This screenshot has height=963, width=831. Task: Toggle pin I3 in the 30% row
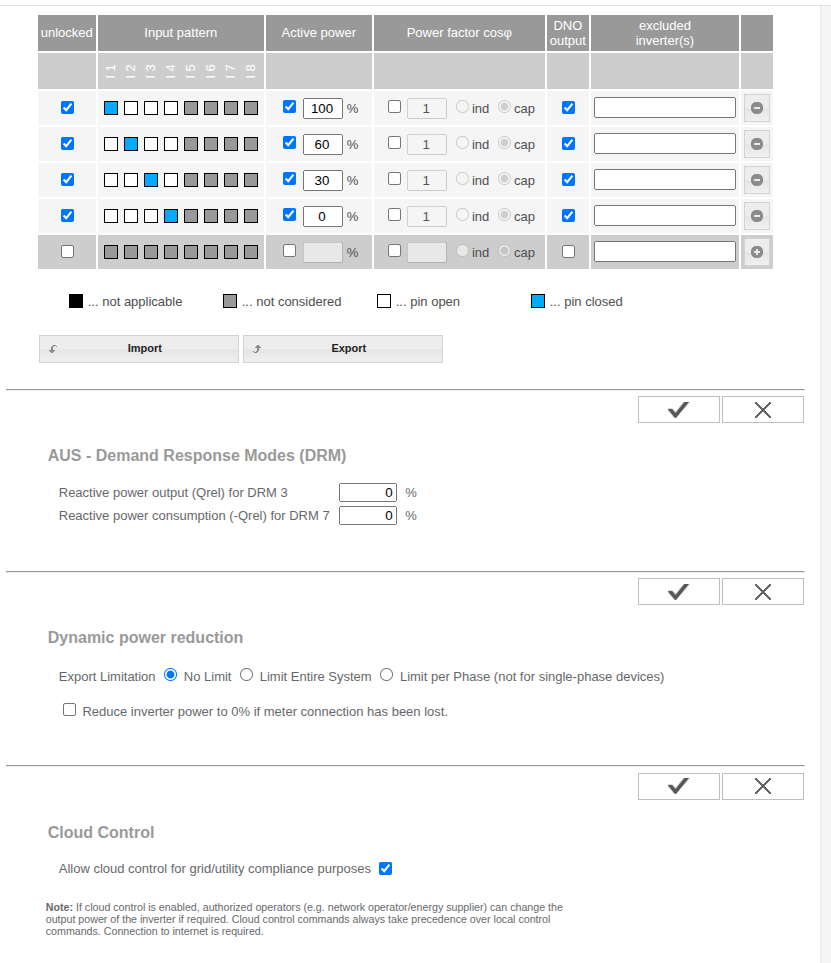click(x=151, y=180)
